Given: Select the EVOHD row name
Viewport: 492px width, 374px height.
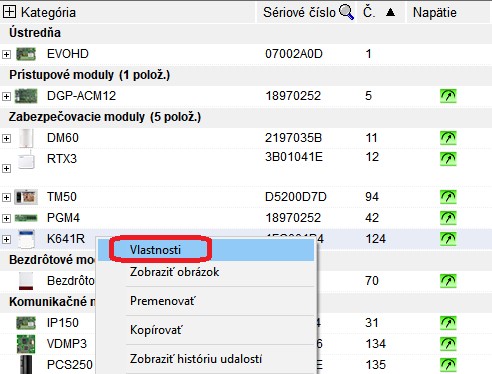Looking at the screenshot, I should coord(68,54).
